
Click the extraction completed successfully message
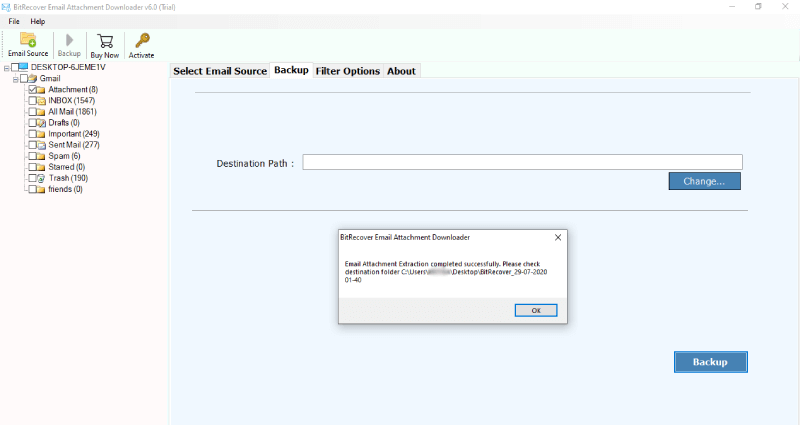pyautogui.click(x=446, y=272)
